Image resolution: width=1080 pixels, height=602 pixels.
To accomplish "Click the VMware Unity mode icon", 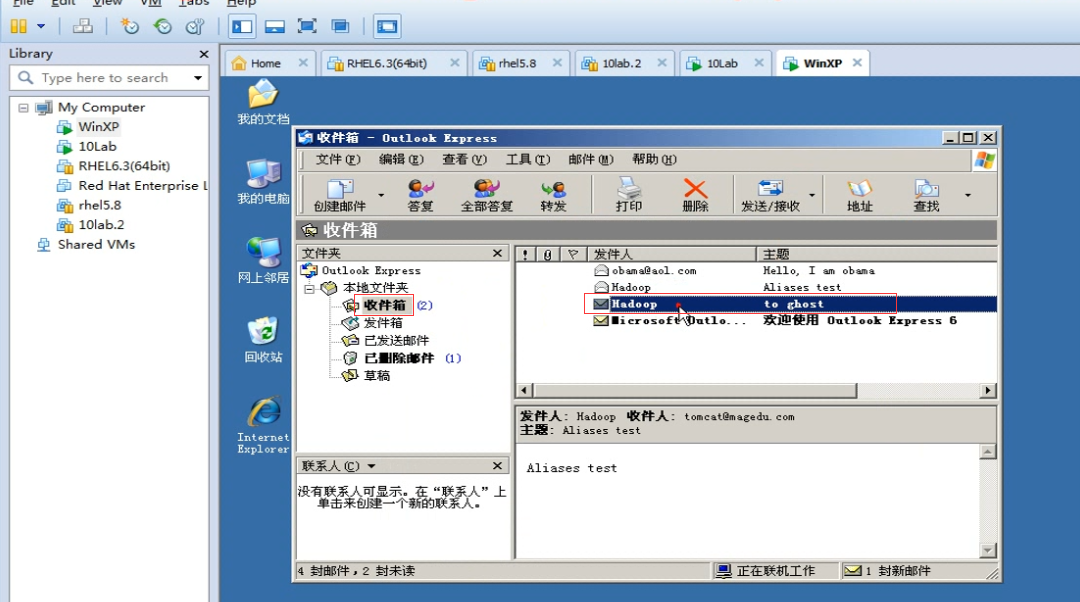I will pyautogui.click(x=340, y=26).
